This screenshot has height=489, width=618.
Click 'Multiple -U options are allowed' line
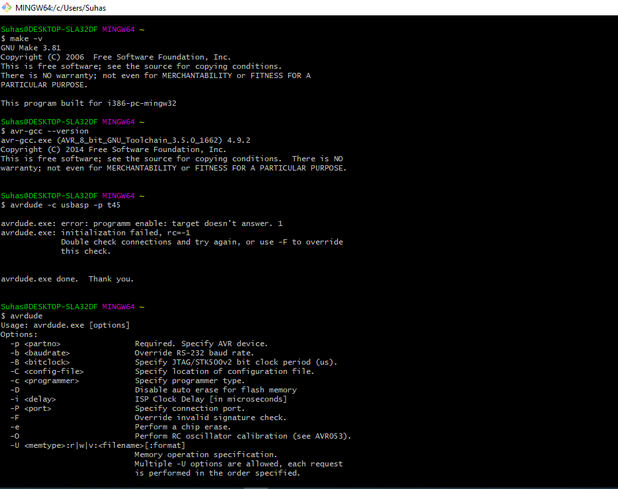[x=238, y=464]
